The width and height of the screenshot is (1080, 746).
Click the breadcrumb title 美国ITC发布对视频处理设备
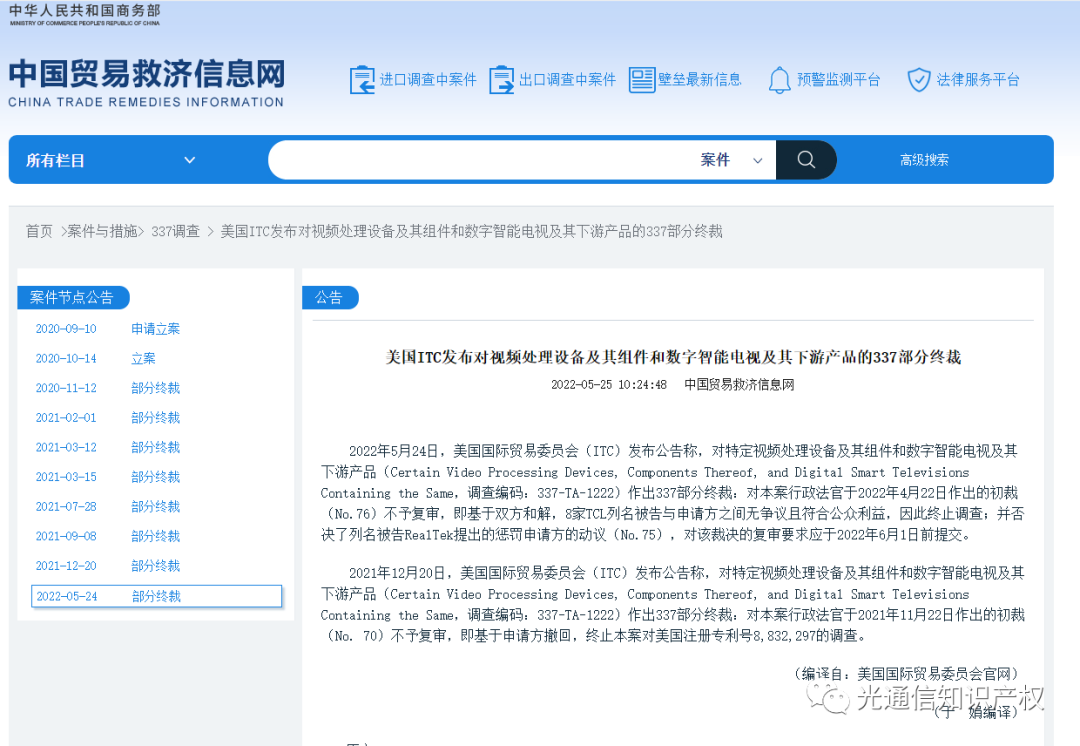click(471, 231)
